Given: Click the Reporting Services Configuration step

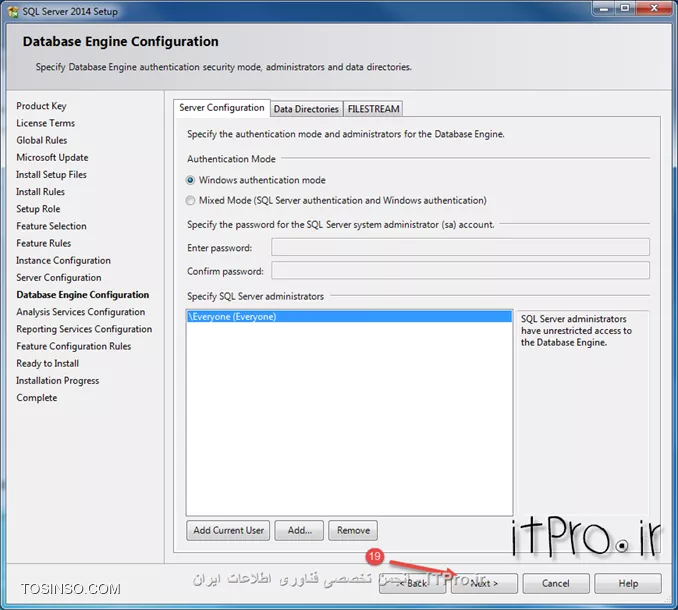Looking at the screenshot, I should [84, 329].
